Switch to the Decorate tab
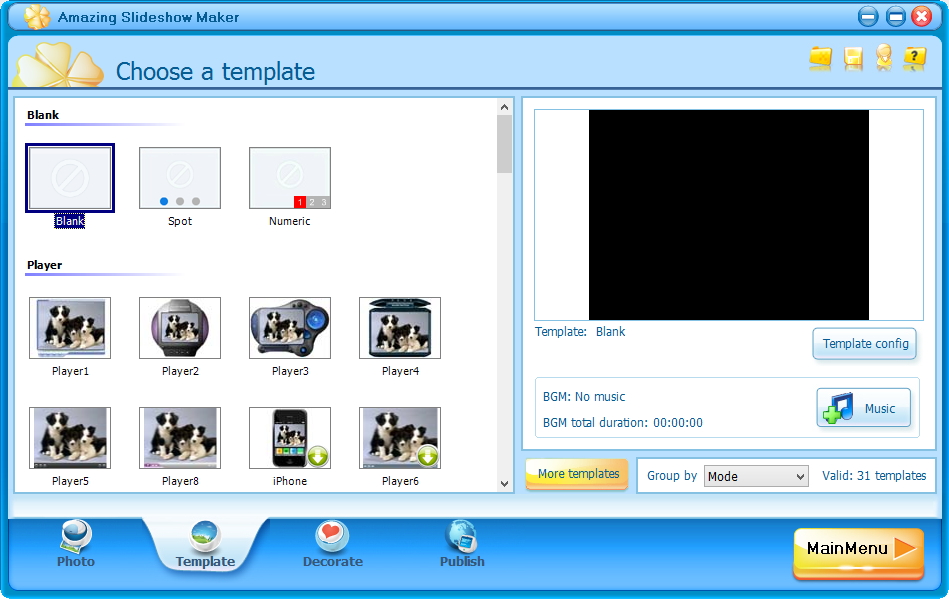 [332, 544]
